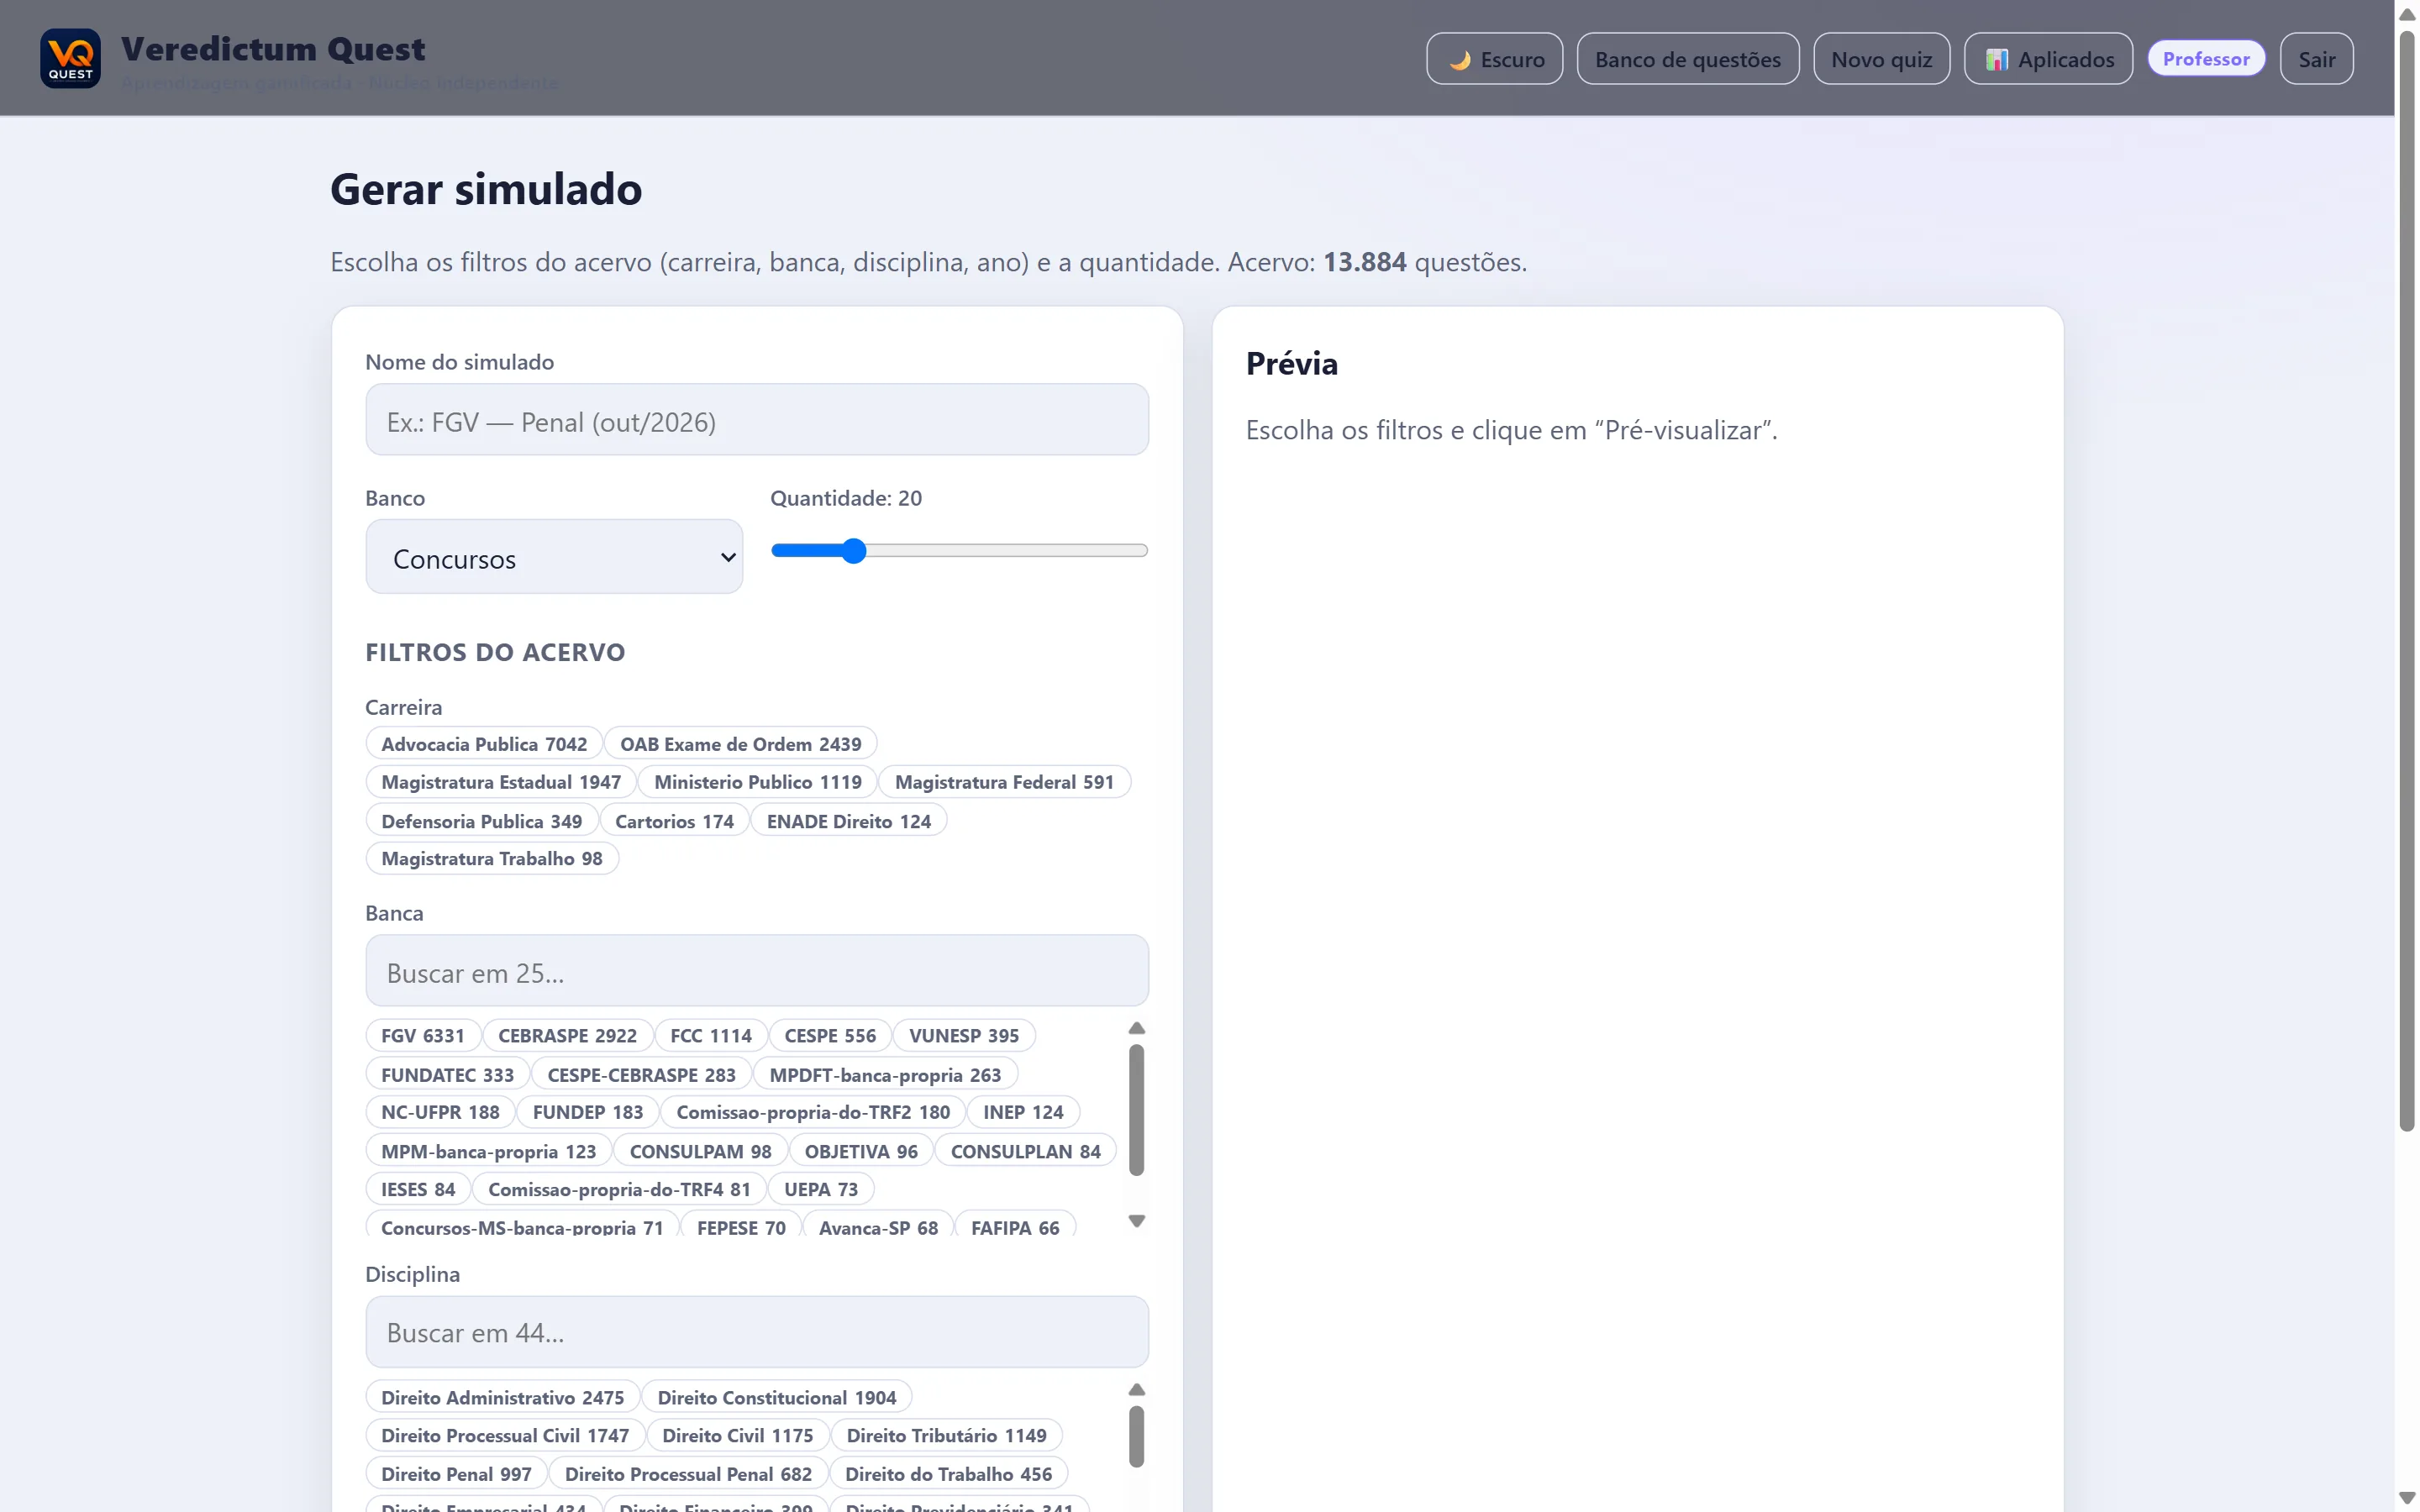Toggle the Magistratura Trabalho filter chip
The image size is (2420, 1512).
[492, 859]
